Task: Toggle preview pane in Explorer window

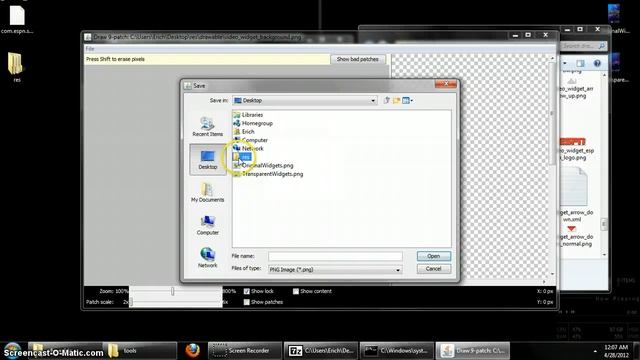Action: 580,63
